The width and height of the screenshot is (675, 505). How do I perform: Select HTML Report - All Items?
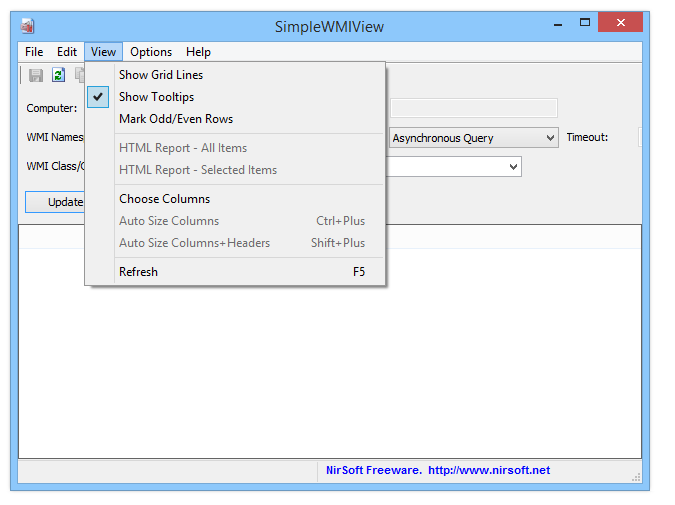point(235,148)
